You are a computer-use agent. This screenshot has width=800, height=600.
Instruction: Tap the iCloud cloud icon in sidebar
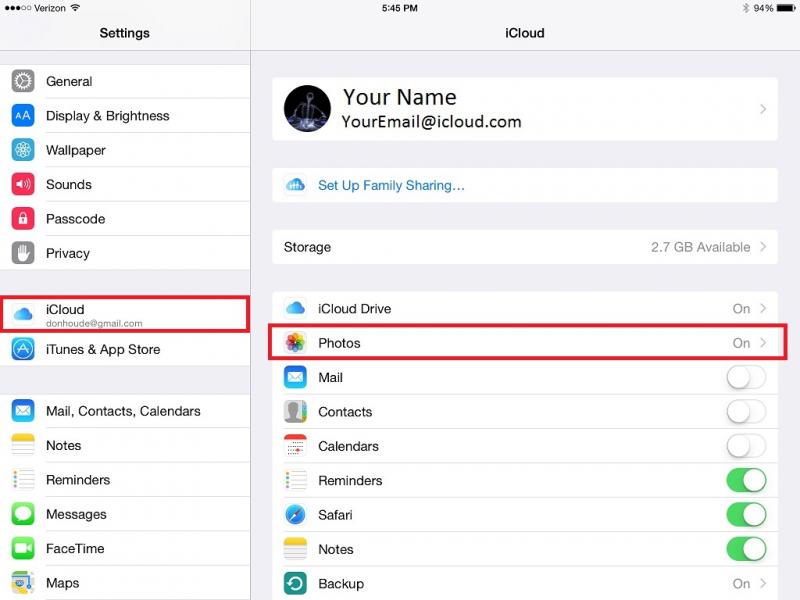tap(23, 314)
